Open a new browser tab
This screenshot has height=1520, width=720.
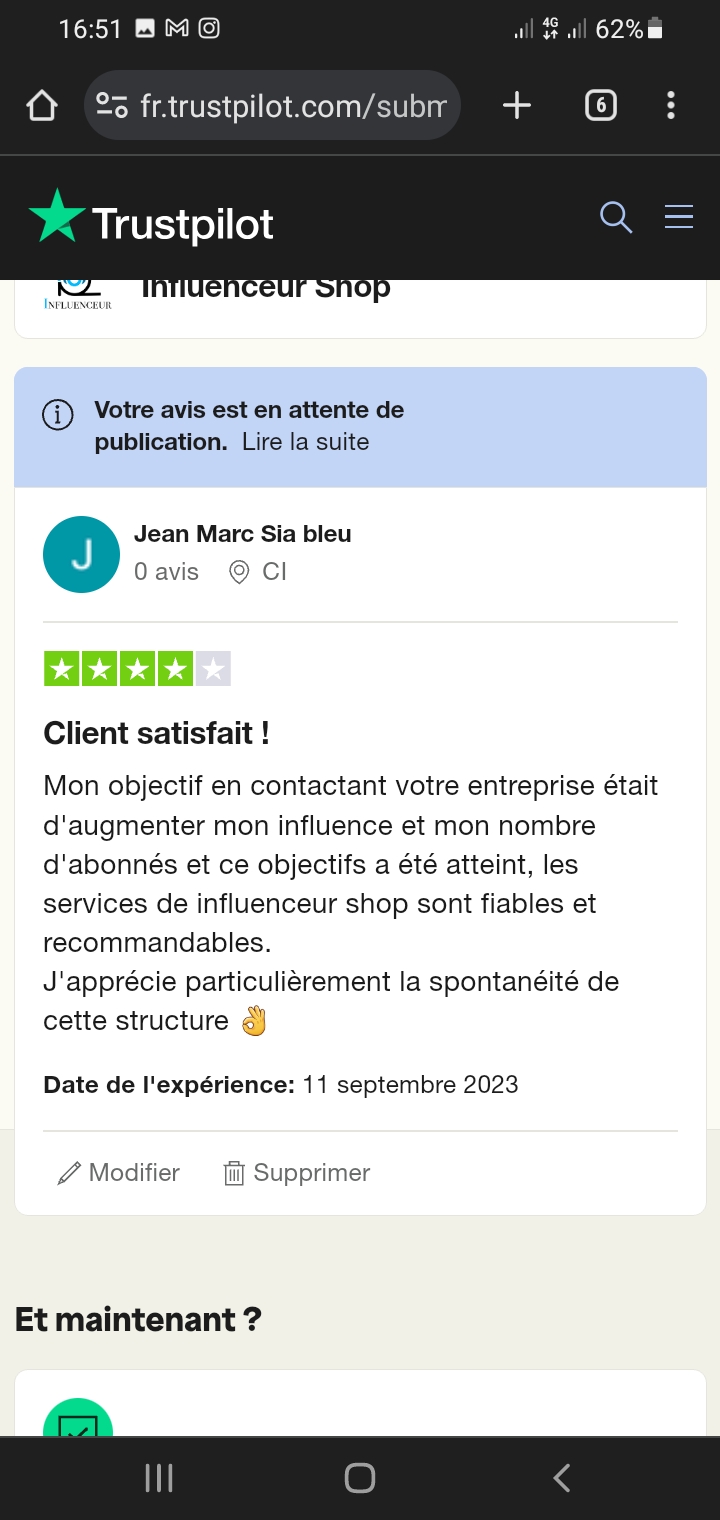point(516,105)
